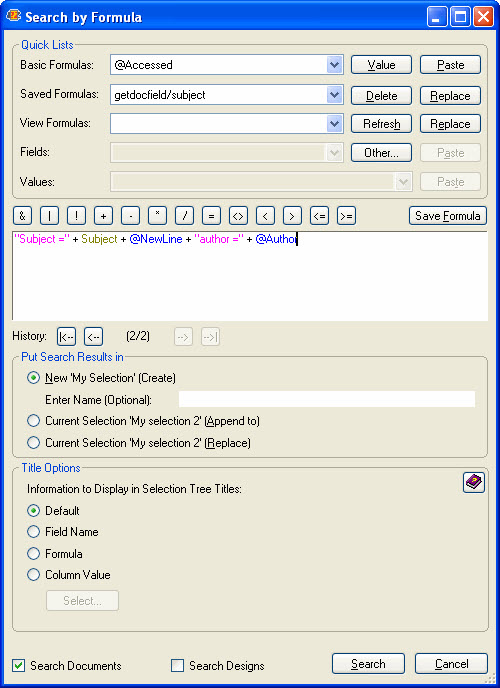Click the Save Formula button
This screenshot has height=688, width=500.
coord(448,215)
